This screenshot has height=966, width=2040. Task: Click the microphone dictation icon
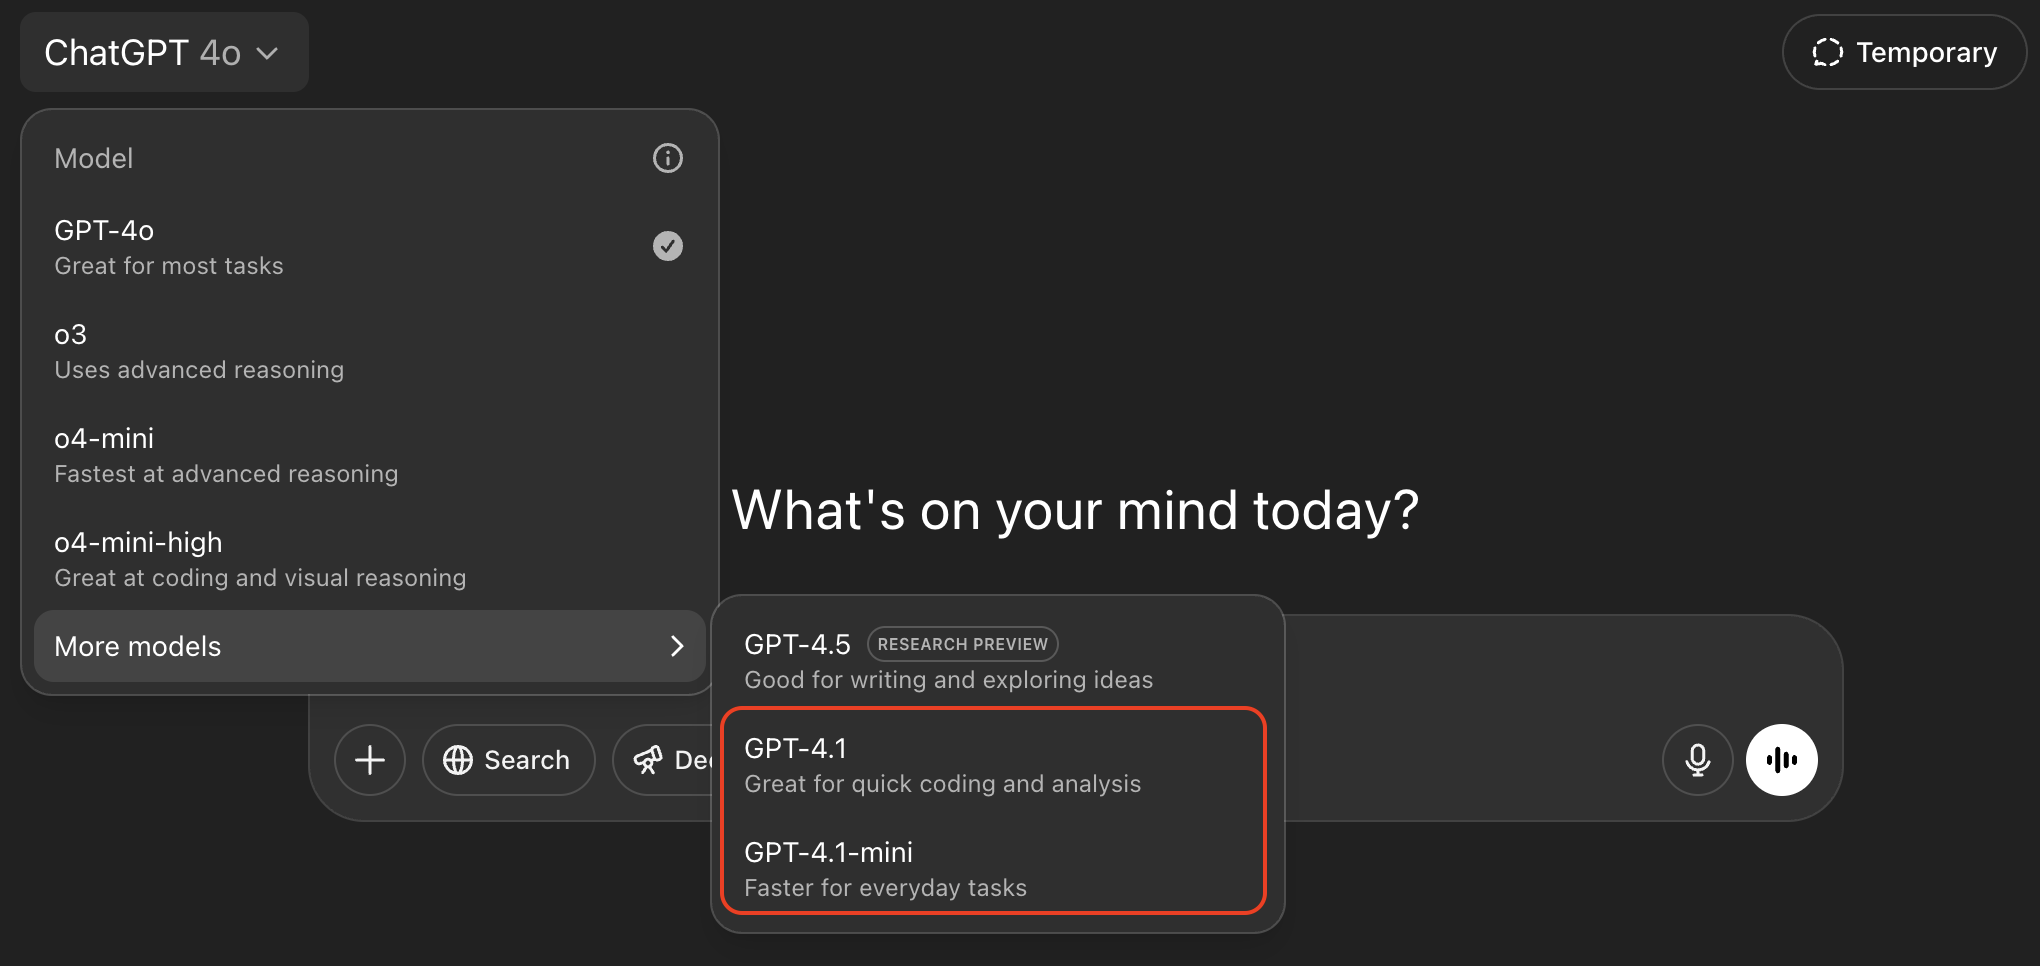click(1698, 760)
